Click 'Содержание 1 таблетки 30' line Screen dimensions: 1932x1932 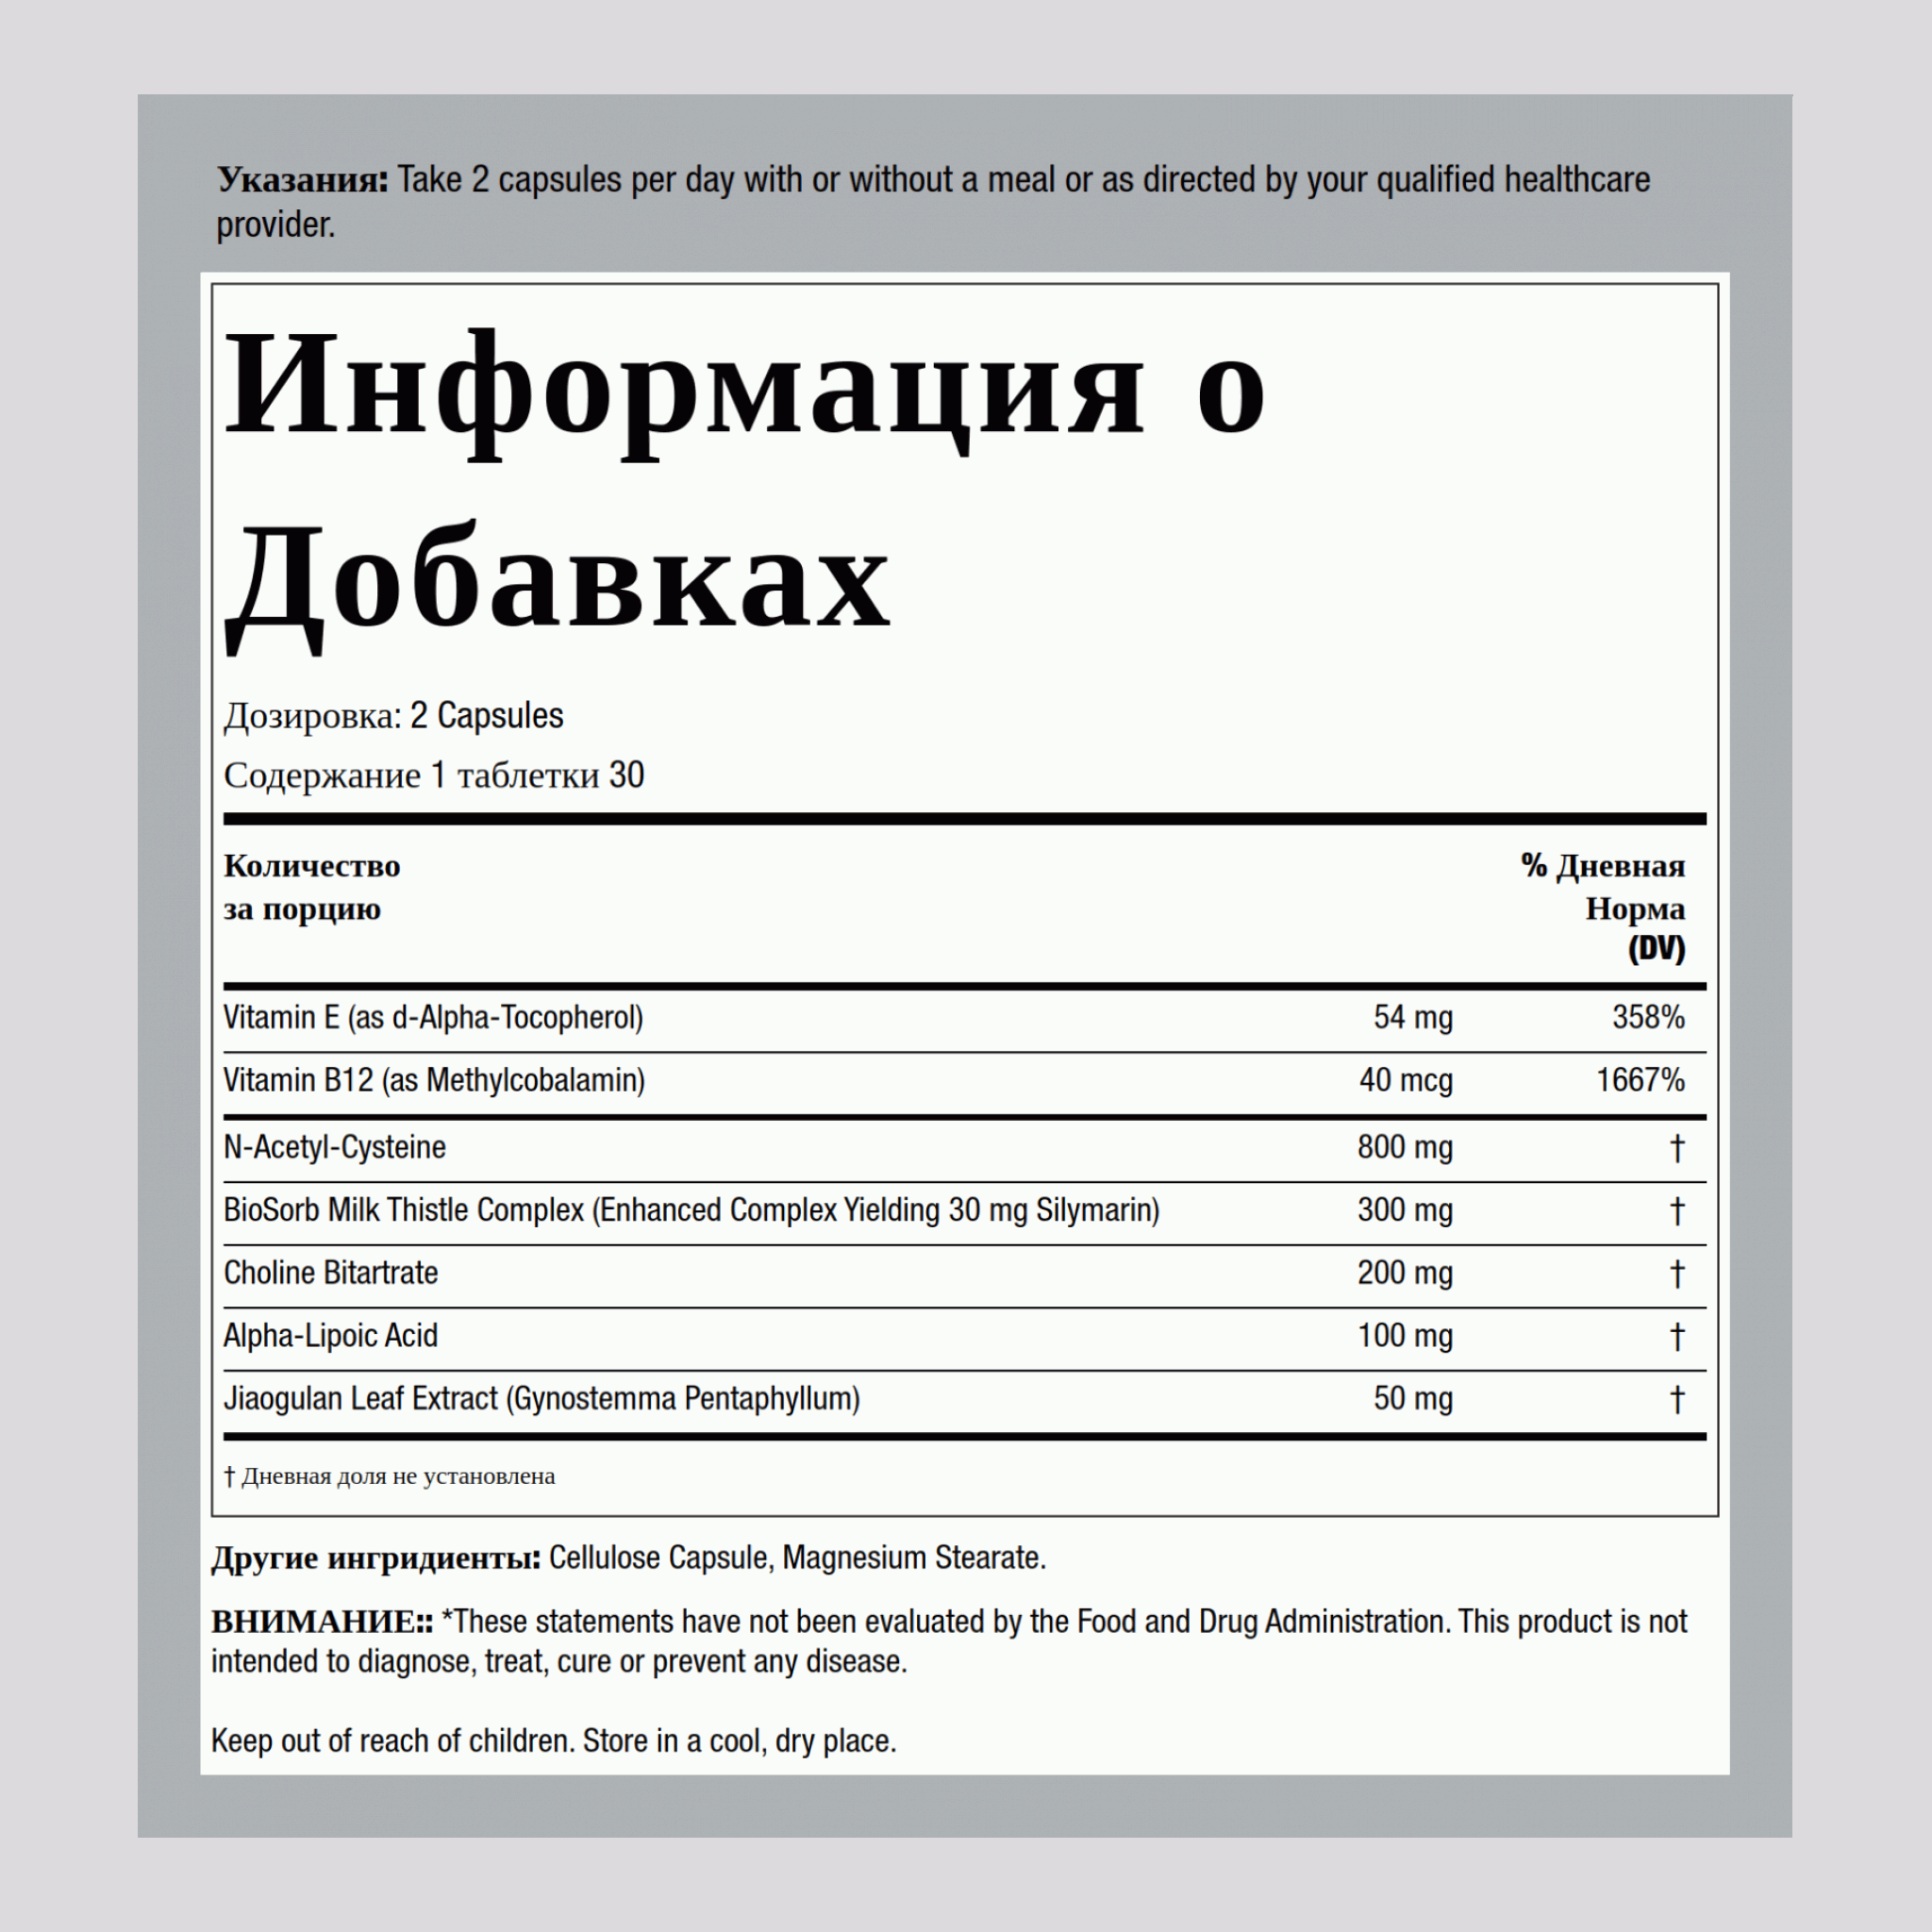[433, 775]
